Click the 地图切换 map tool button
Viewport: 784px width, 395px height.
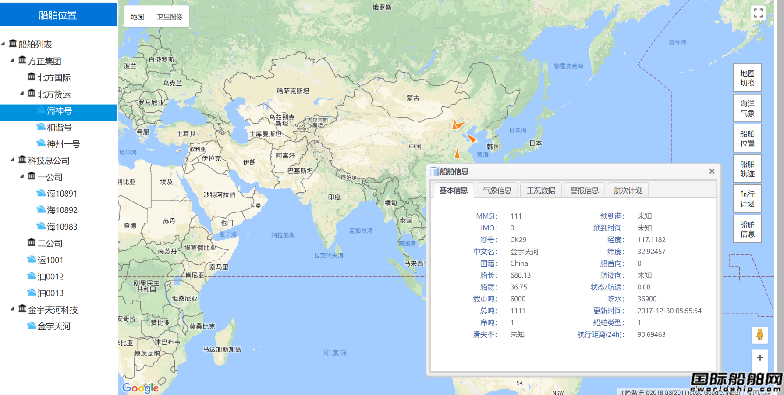pyautogui.click(x=748, y=78)
